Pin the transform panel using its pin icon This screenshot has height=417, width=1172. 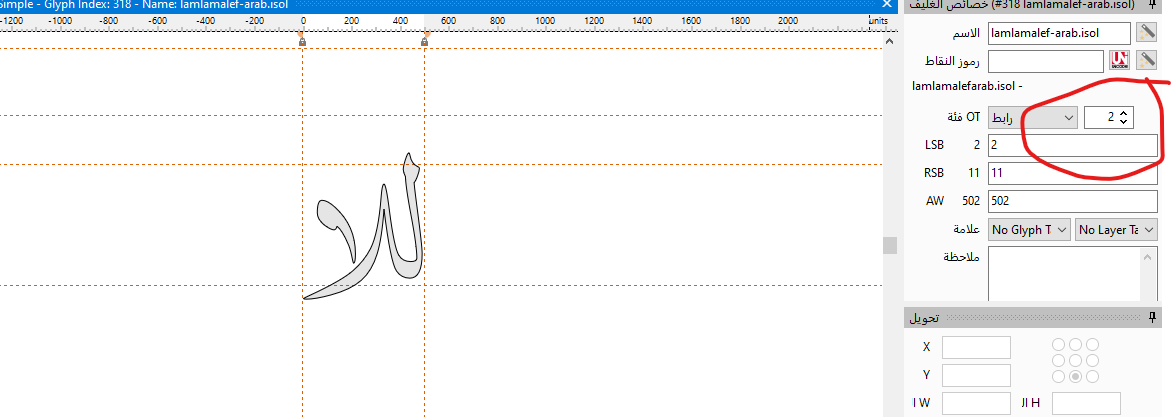pyautogui.click(x=1151, y=318)
